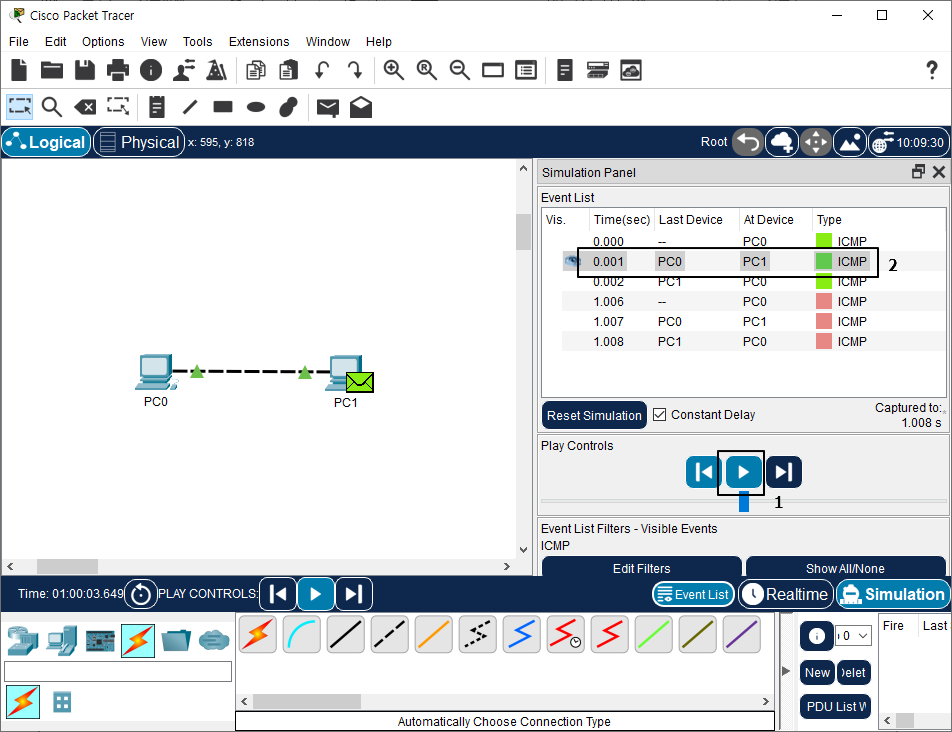Play the simulation in the Simulation Panel

[743, 472]
